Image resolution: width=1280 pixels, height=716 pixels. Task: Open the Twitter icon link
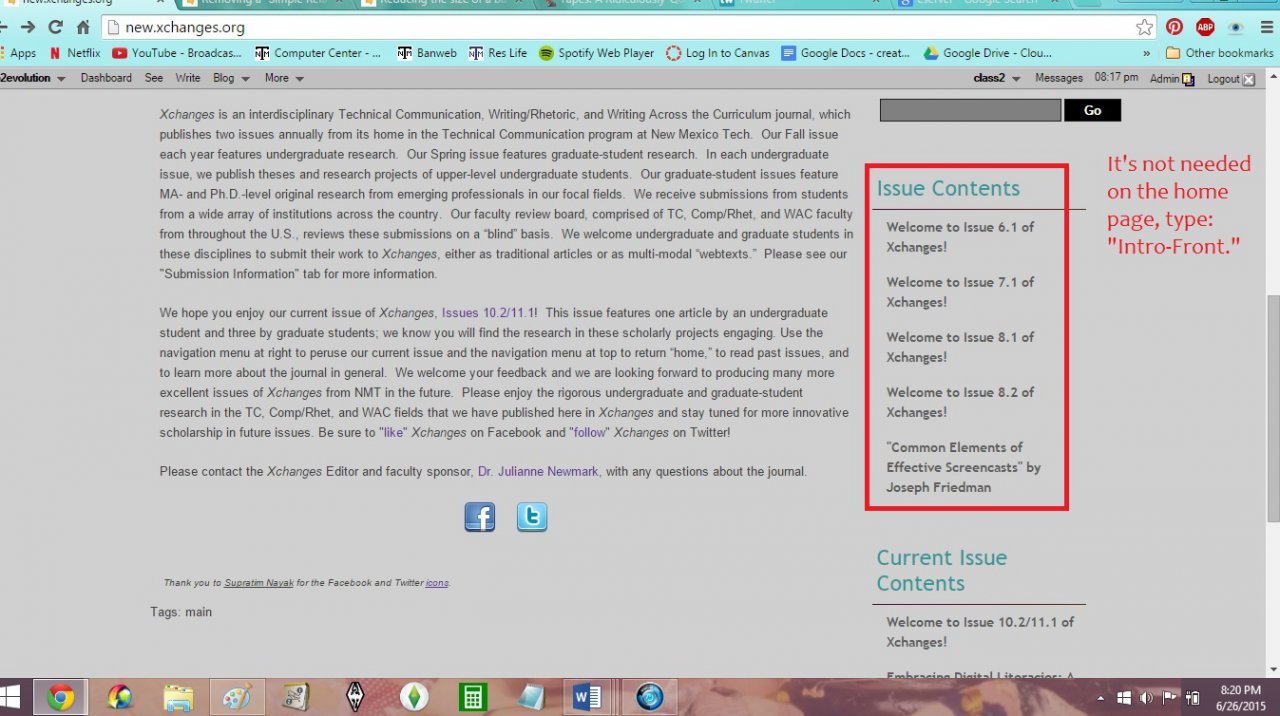pyautogui.click(x=532, y=517)
